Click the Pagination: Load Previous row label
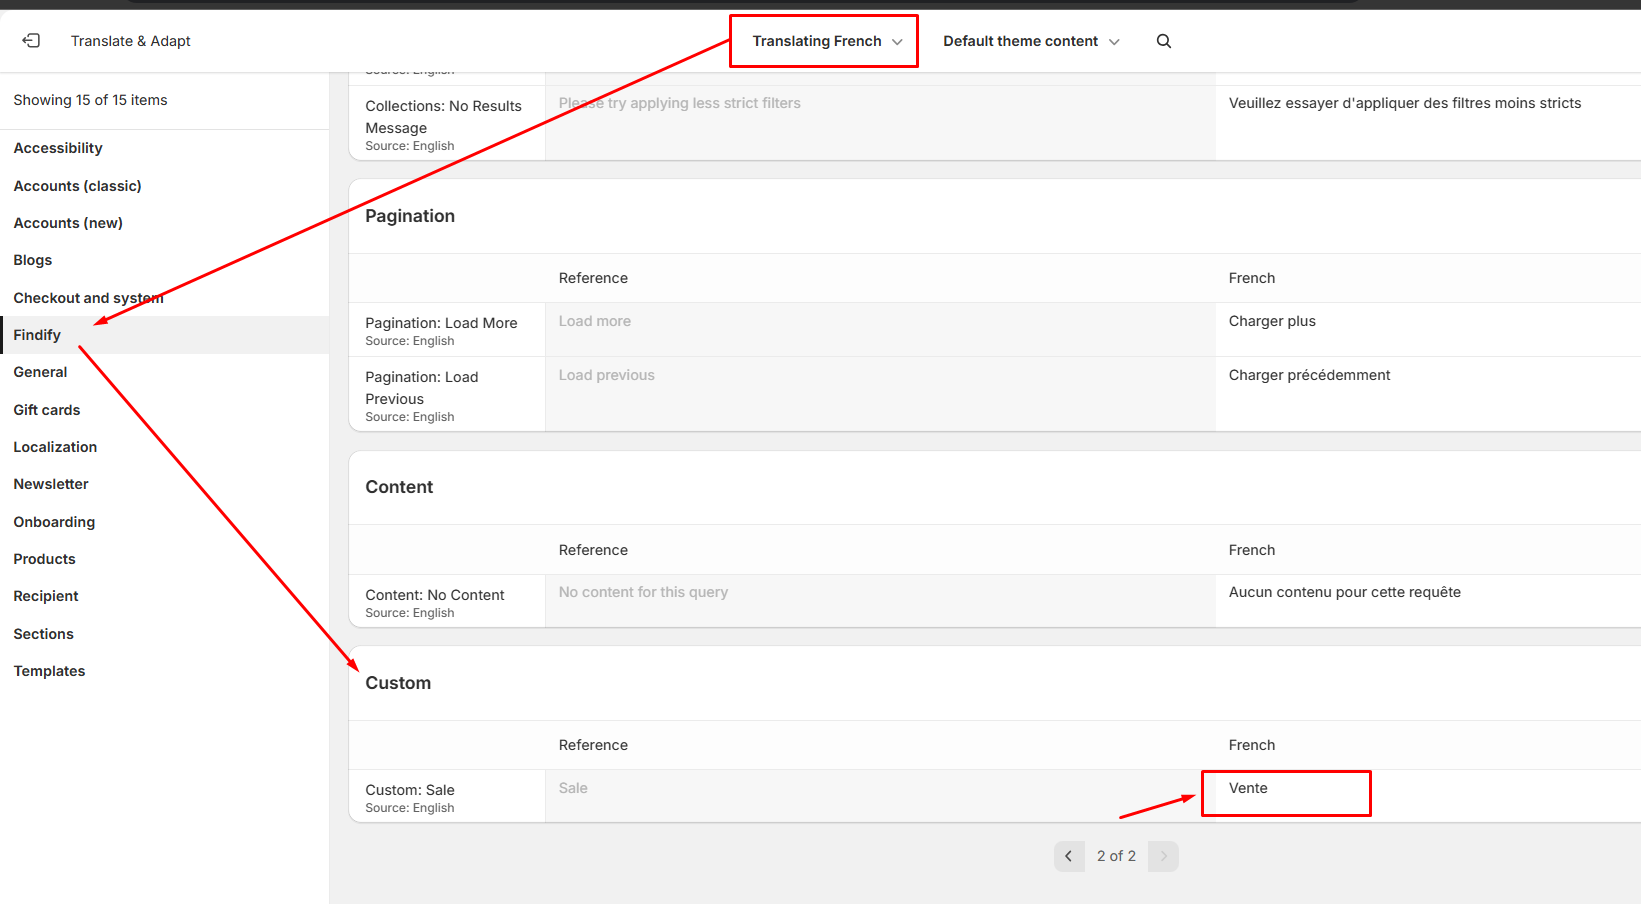 pyautogui.click(x=422, y=388)
